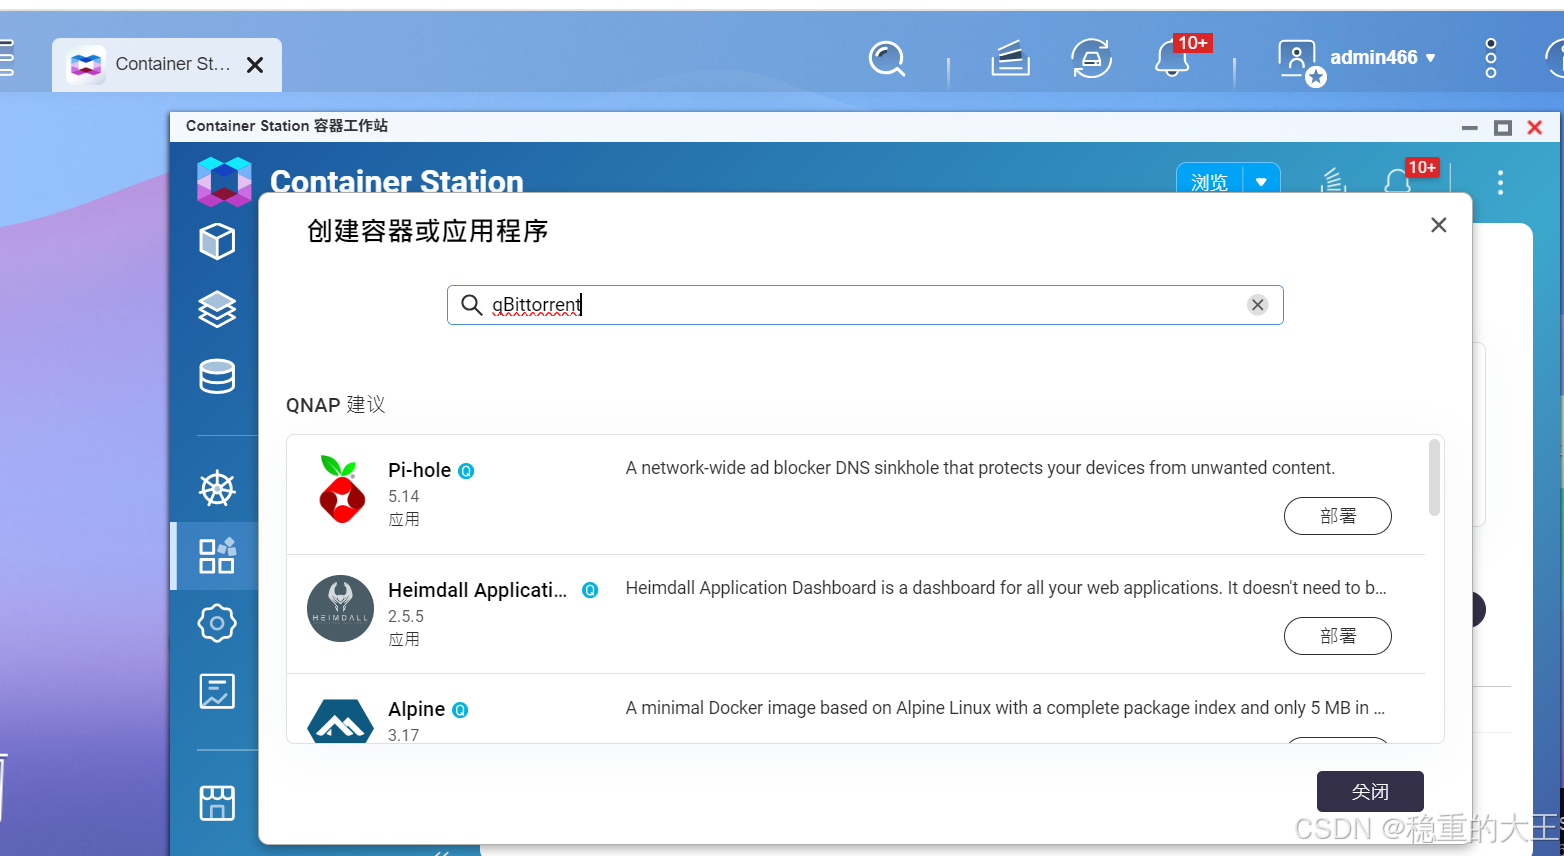Open the Preferences hexagon gear sidebar icon
Image resolution: width=1564 pixels, height=856 pixels.
[217, 623]
